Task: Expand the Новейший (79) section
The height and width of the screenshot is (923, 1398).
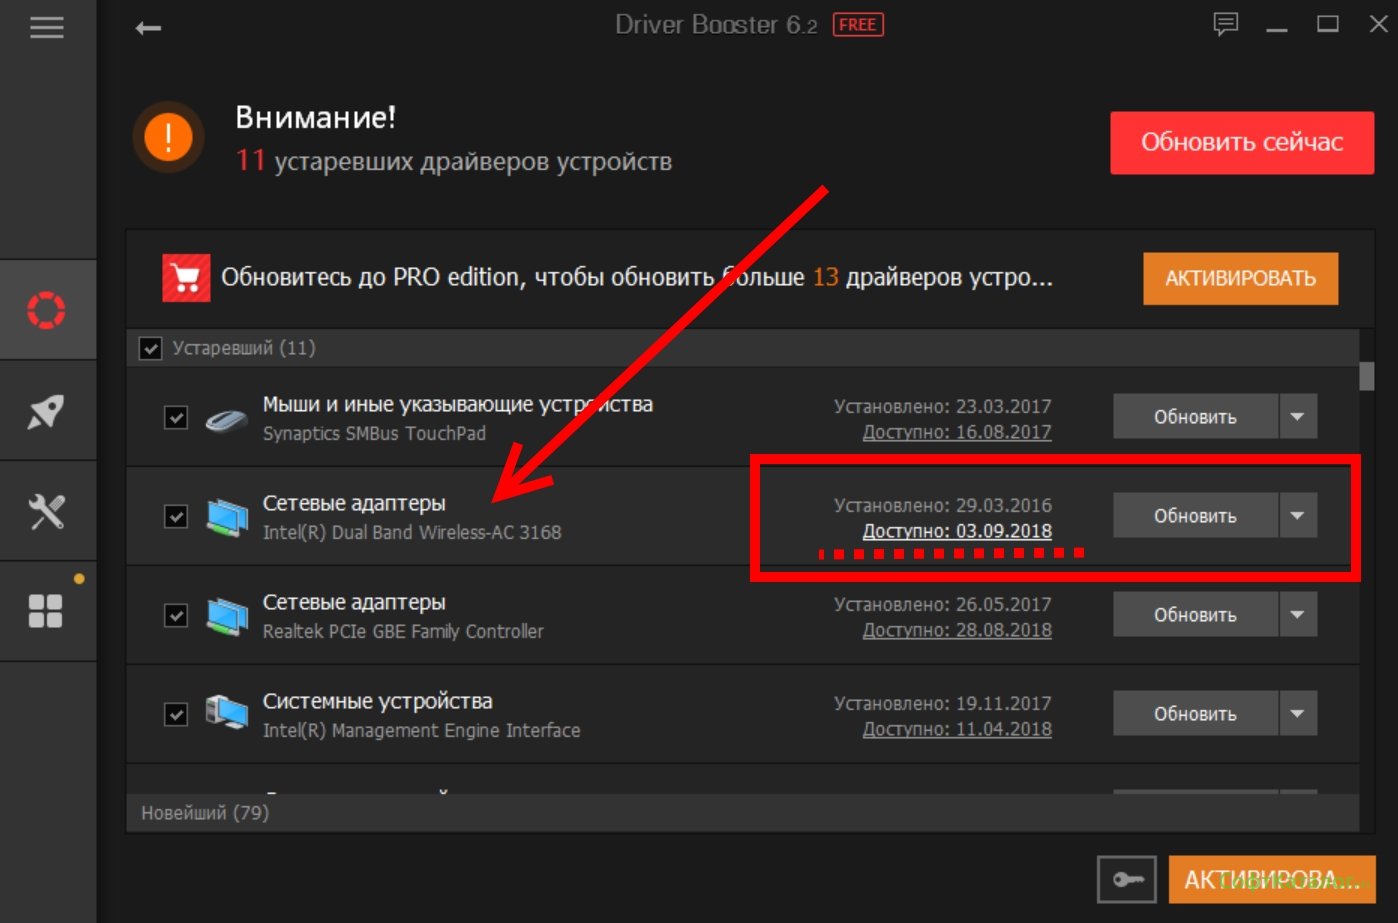Action: click(742, 813)
